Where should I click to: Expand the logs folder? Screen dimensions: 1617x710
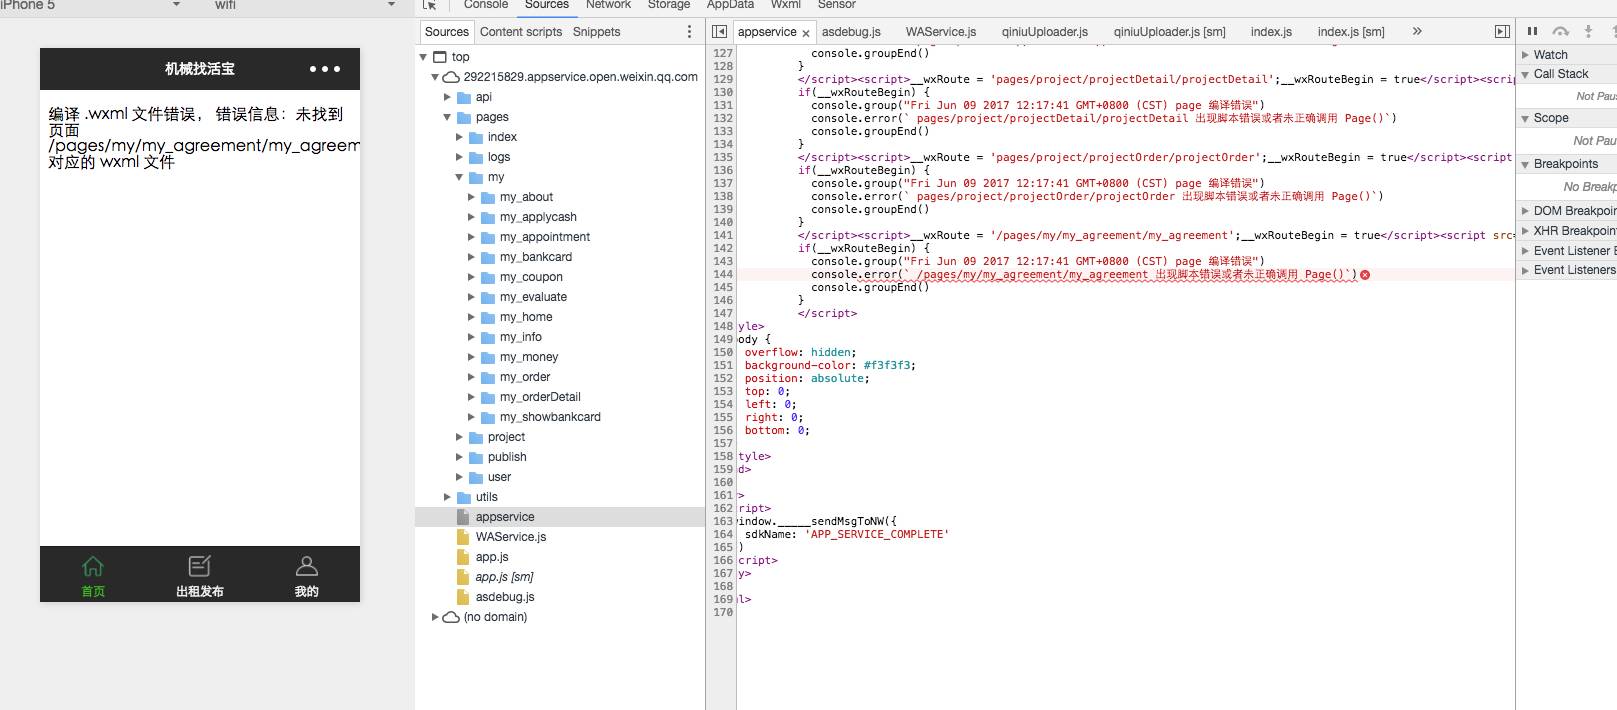(x=459, y=157)
